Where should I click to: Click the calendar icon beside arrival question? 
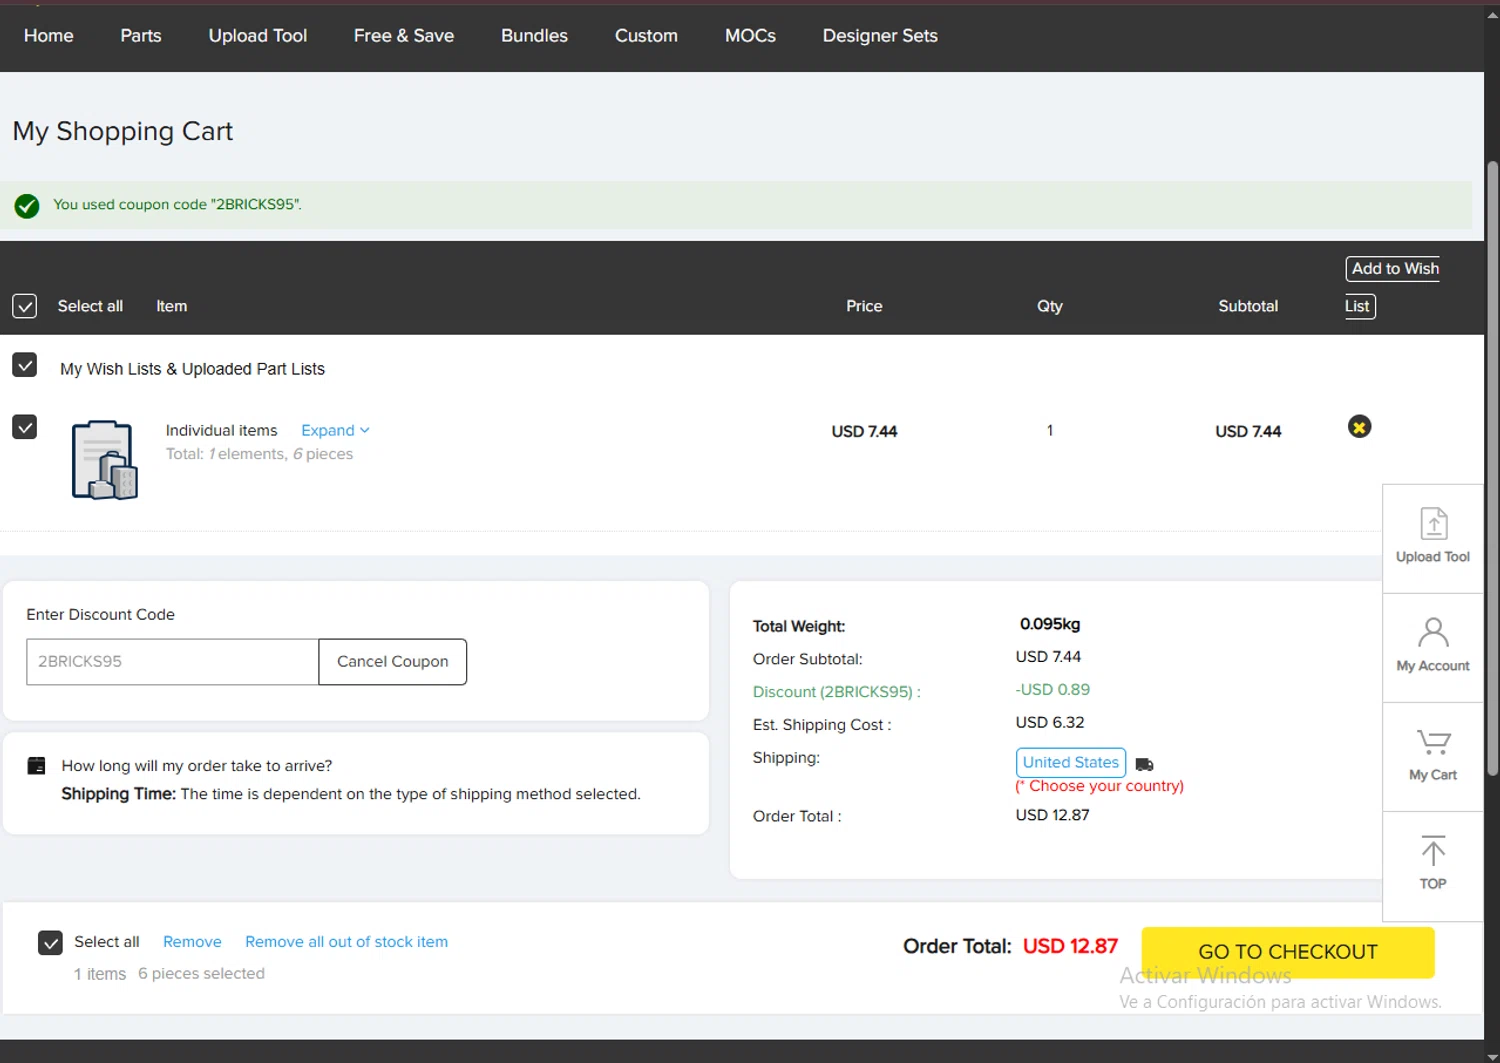37,766
